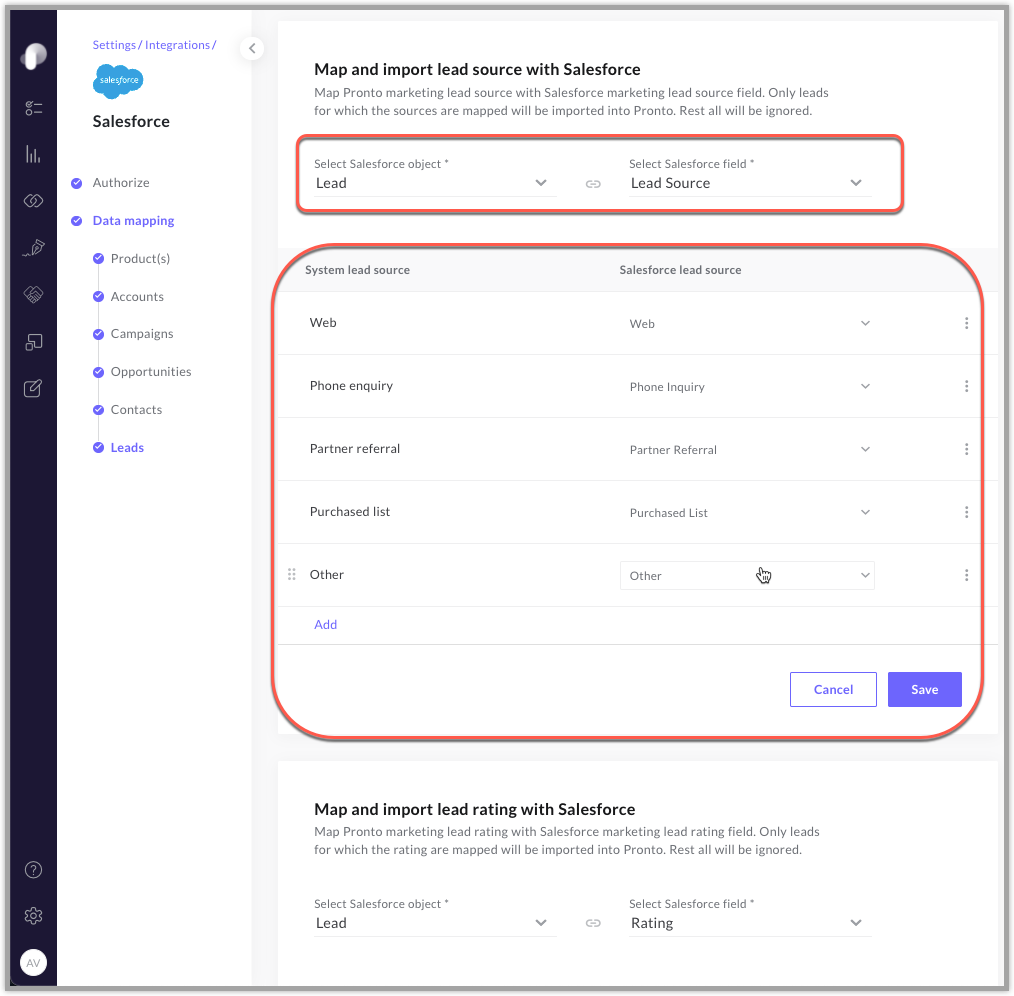
Task: Click the edit note icon in sidebar
Action: click(x=34, y=388)
